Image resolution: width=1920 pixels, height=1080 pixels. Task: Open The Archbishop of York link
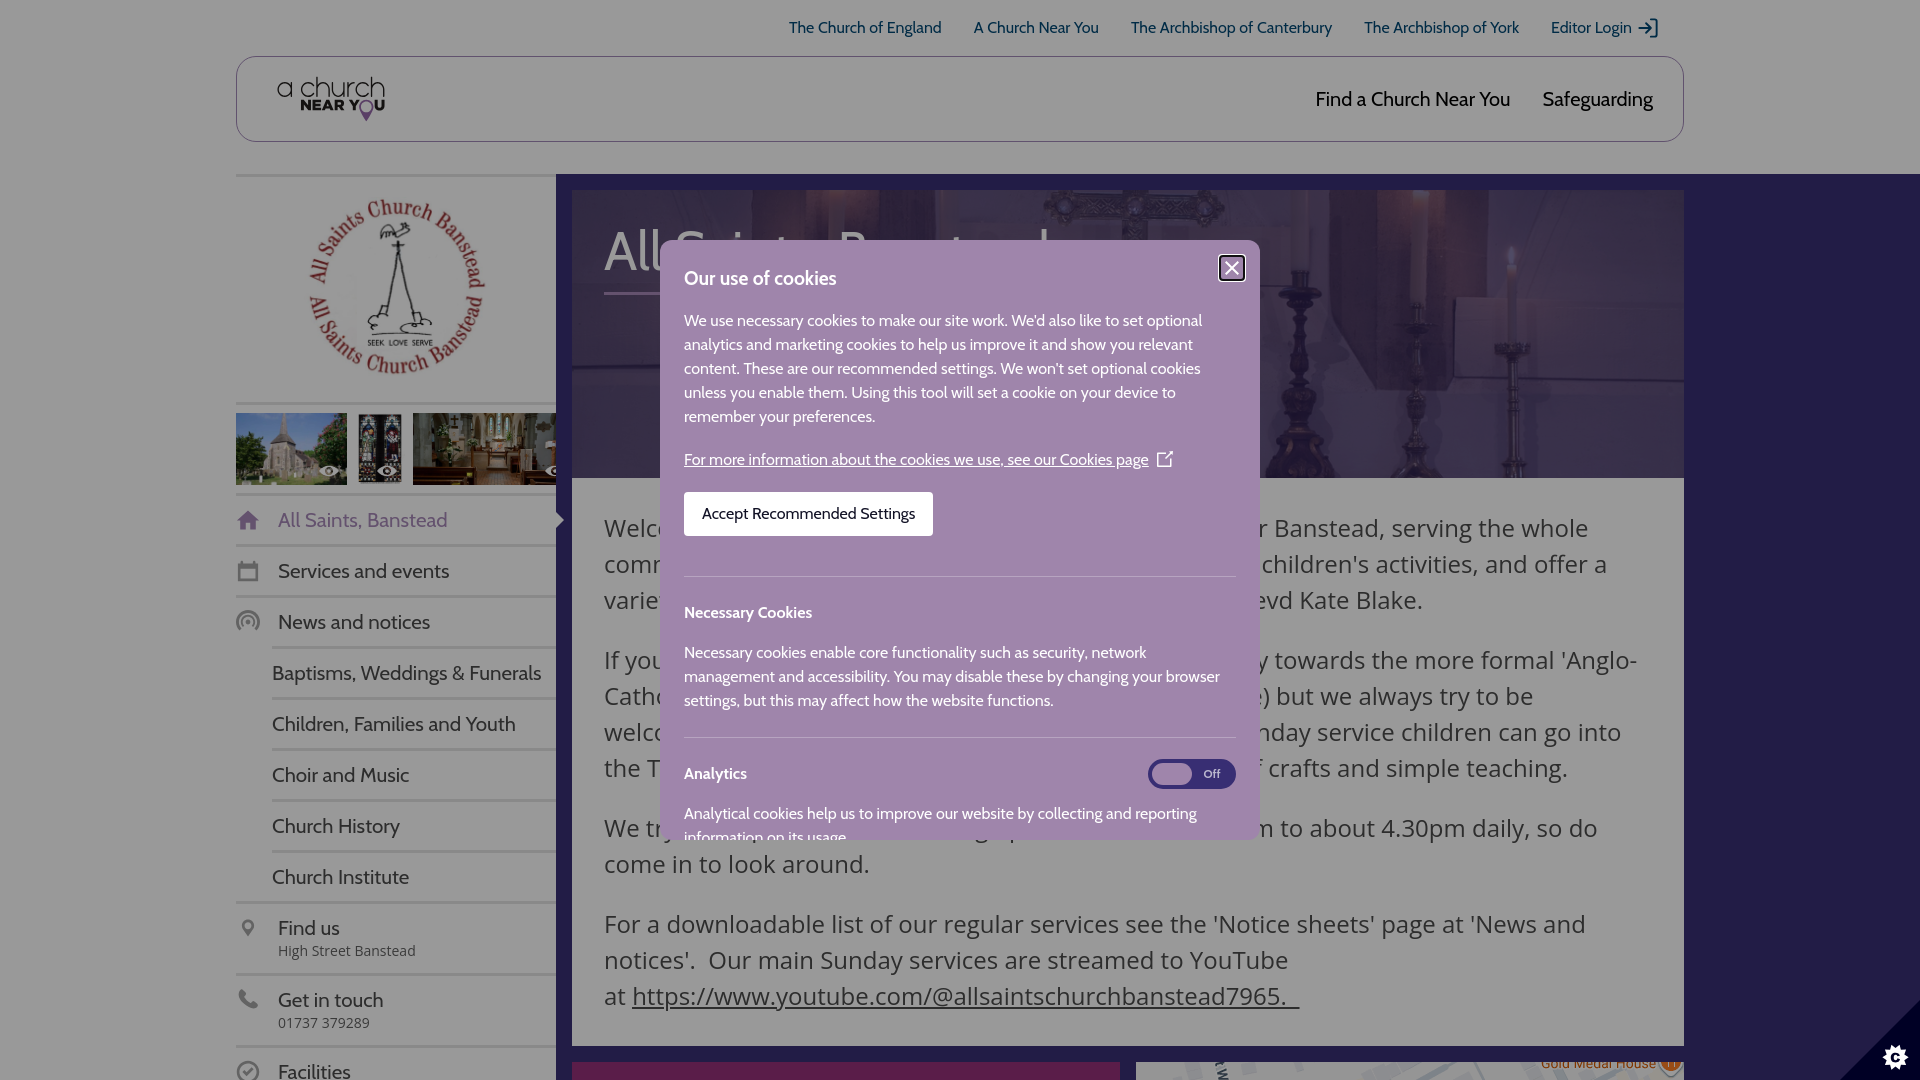click(x=1441, y=28)
